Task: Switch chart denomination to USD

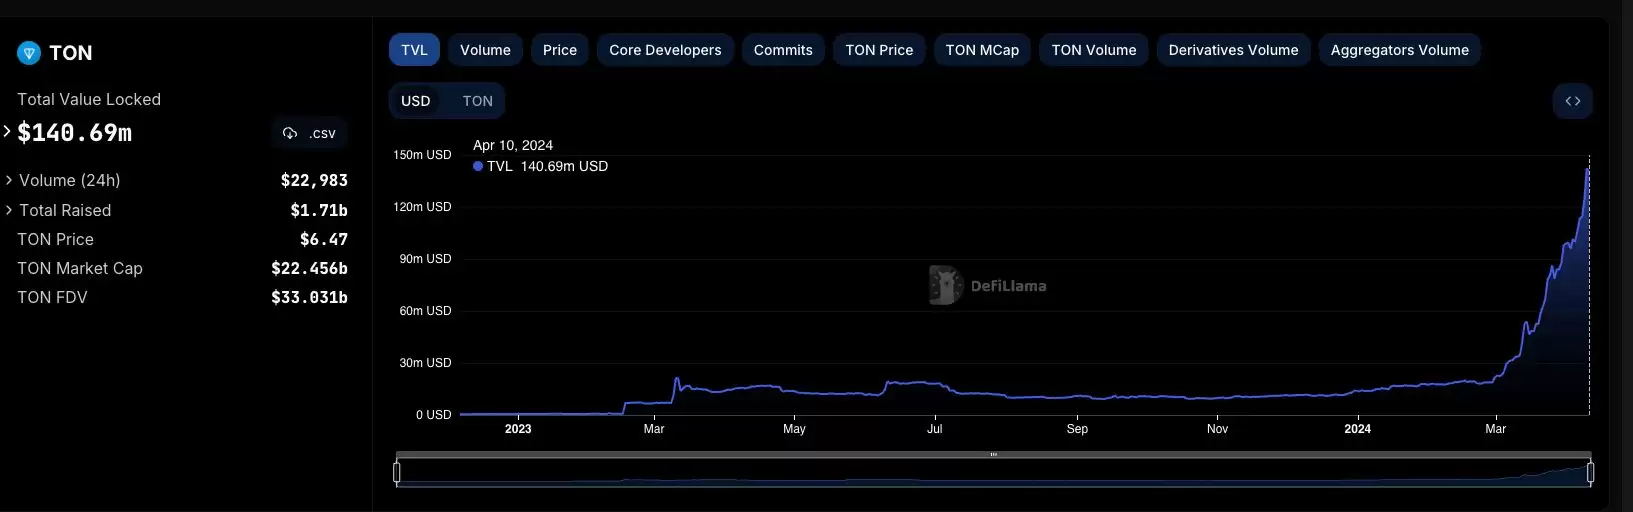Action: tap(416, 101)
